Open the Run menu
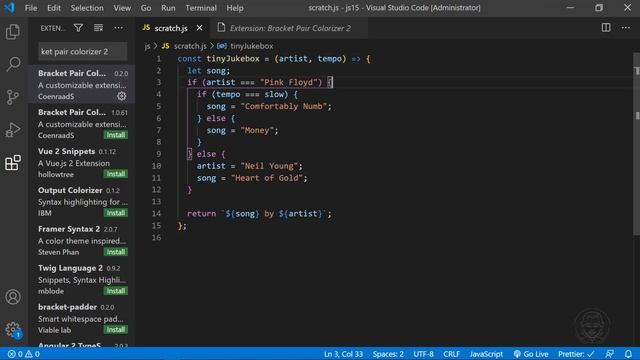The height and width of the screenshot is (360, 640). pyautogui.click(x=168, y=8)
